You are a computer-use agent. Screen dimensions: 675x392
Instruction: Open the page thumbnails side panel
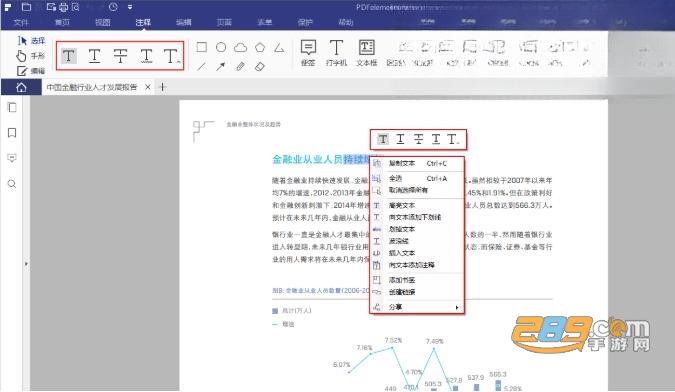[12, 108]
